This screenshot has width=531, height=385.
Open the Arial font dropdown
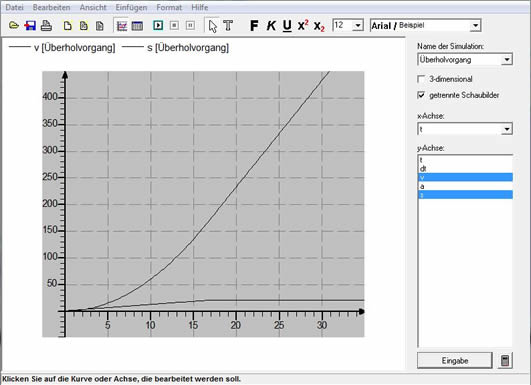coord(475,25)
